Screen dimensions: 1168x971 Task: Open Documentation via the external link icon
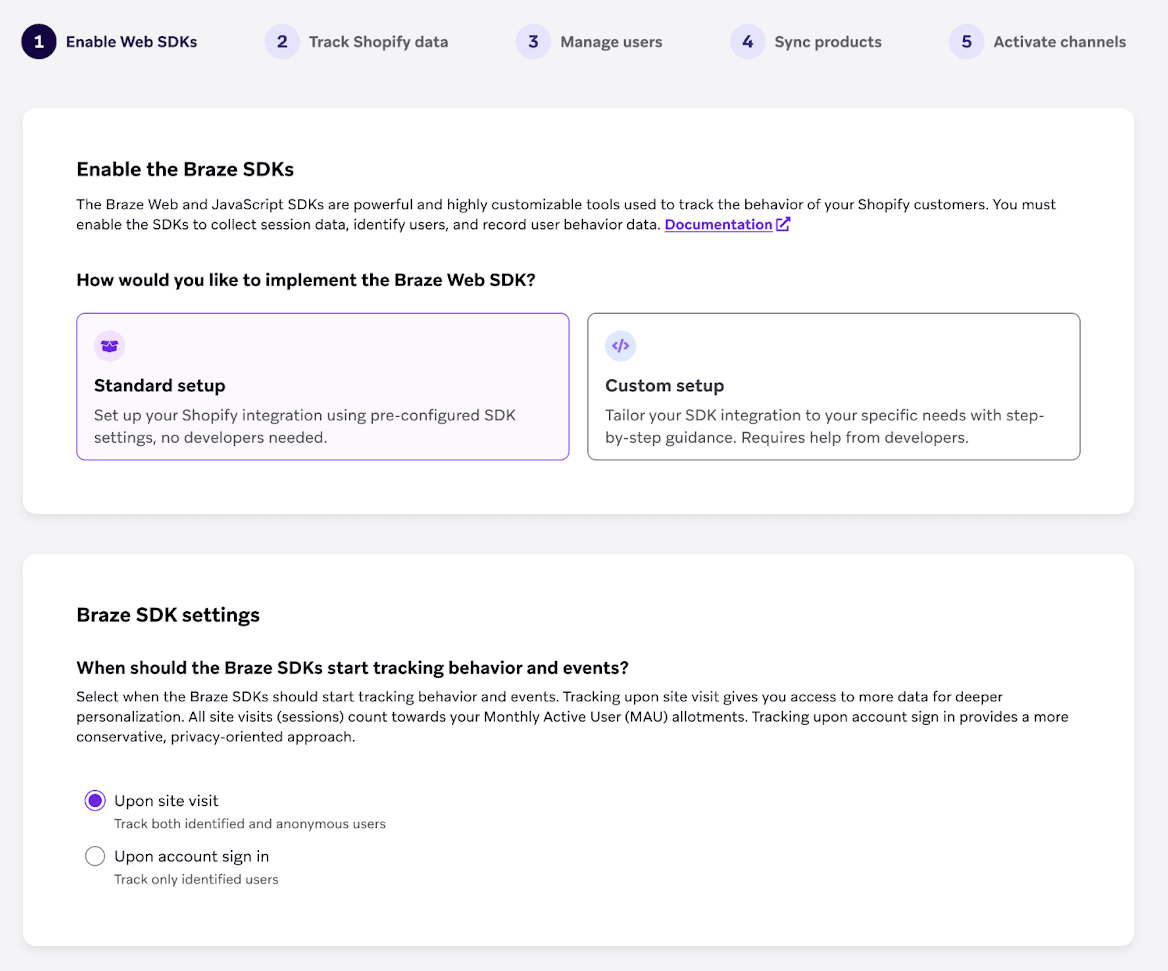coord(783,224)
